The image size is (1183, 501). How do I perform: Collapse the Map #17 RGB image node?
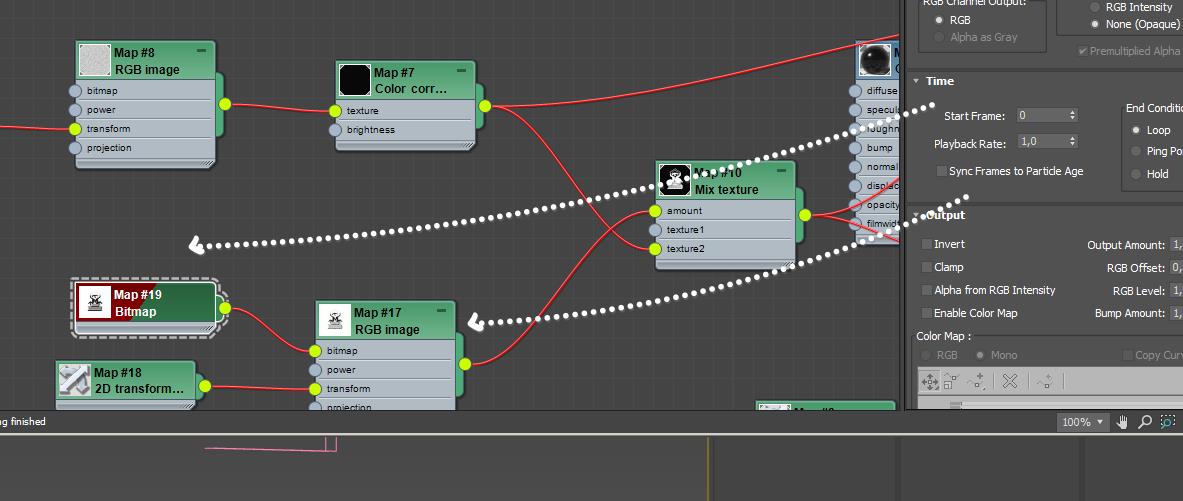(x=441, y=310)
